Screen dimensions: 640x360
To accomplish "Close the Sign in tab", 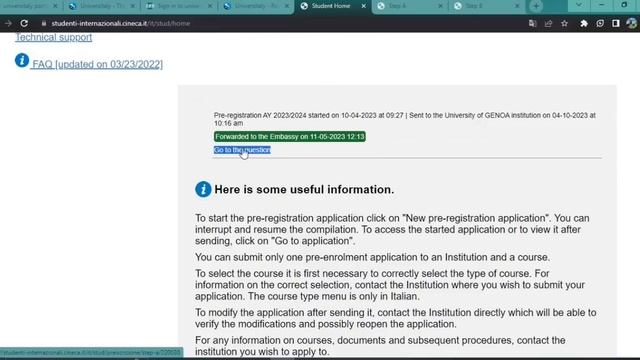I will pyautogui.click(x=210, y=6).
